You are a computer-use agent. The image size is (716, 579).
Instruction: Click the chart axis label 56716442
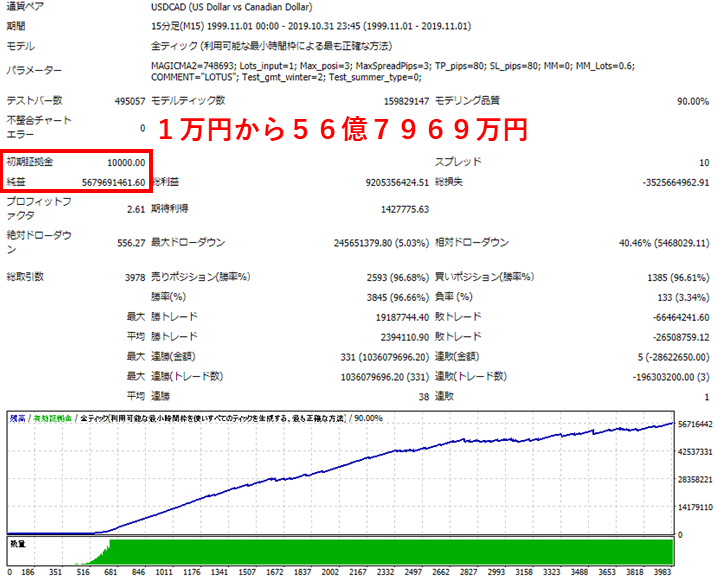(695, 424)
